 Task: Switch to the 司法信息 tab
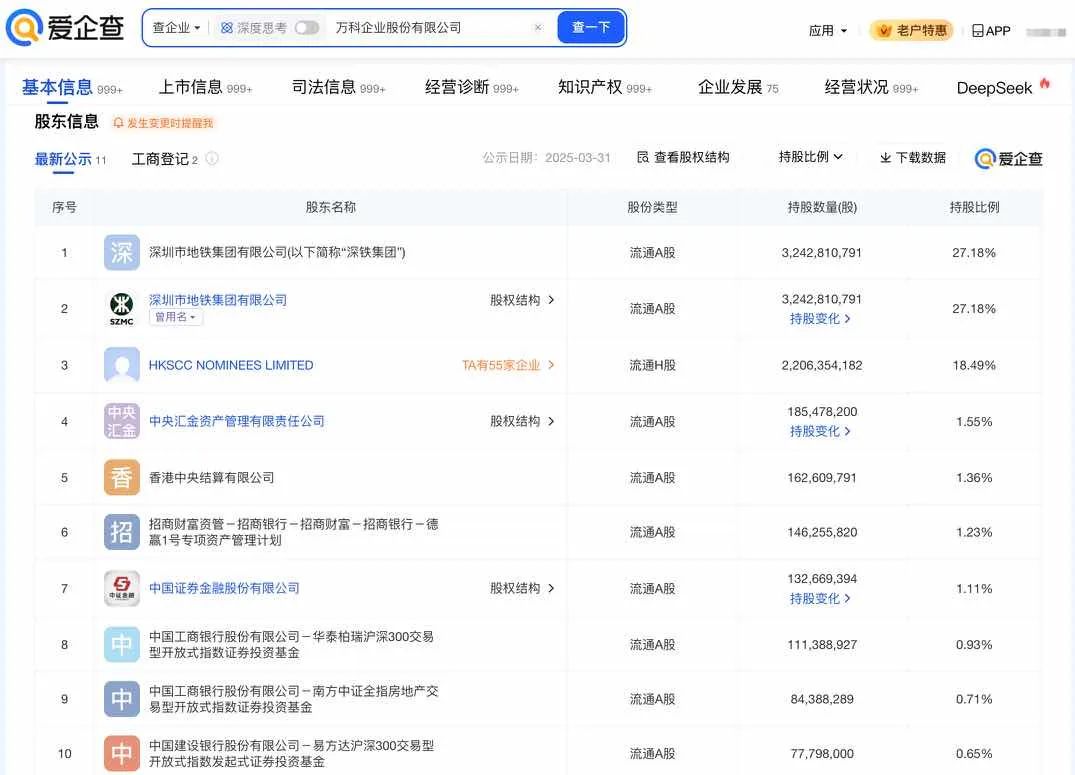coord(338,88)
